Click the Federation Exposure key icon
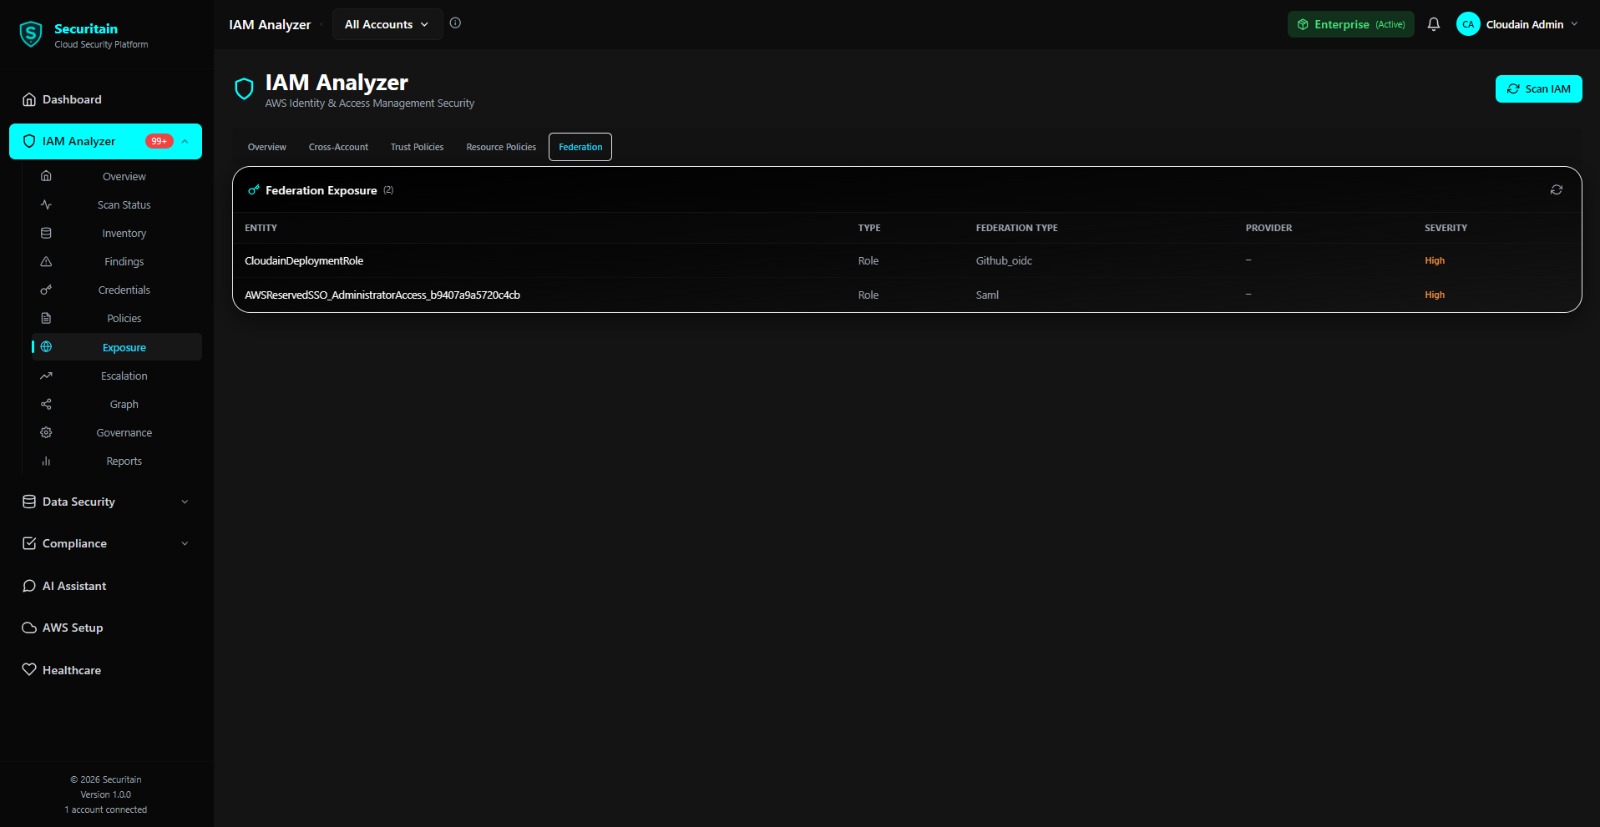This screenshot has width=1600, height=827. tap(254, 190)
